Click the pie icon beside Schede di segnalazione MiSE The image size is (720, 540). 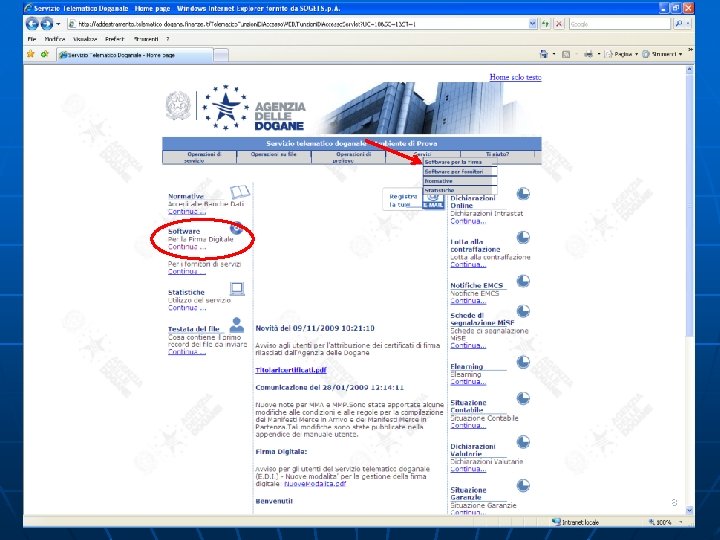pyautogui.click(x=523, y=311)
